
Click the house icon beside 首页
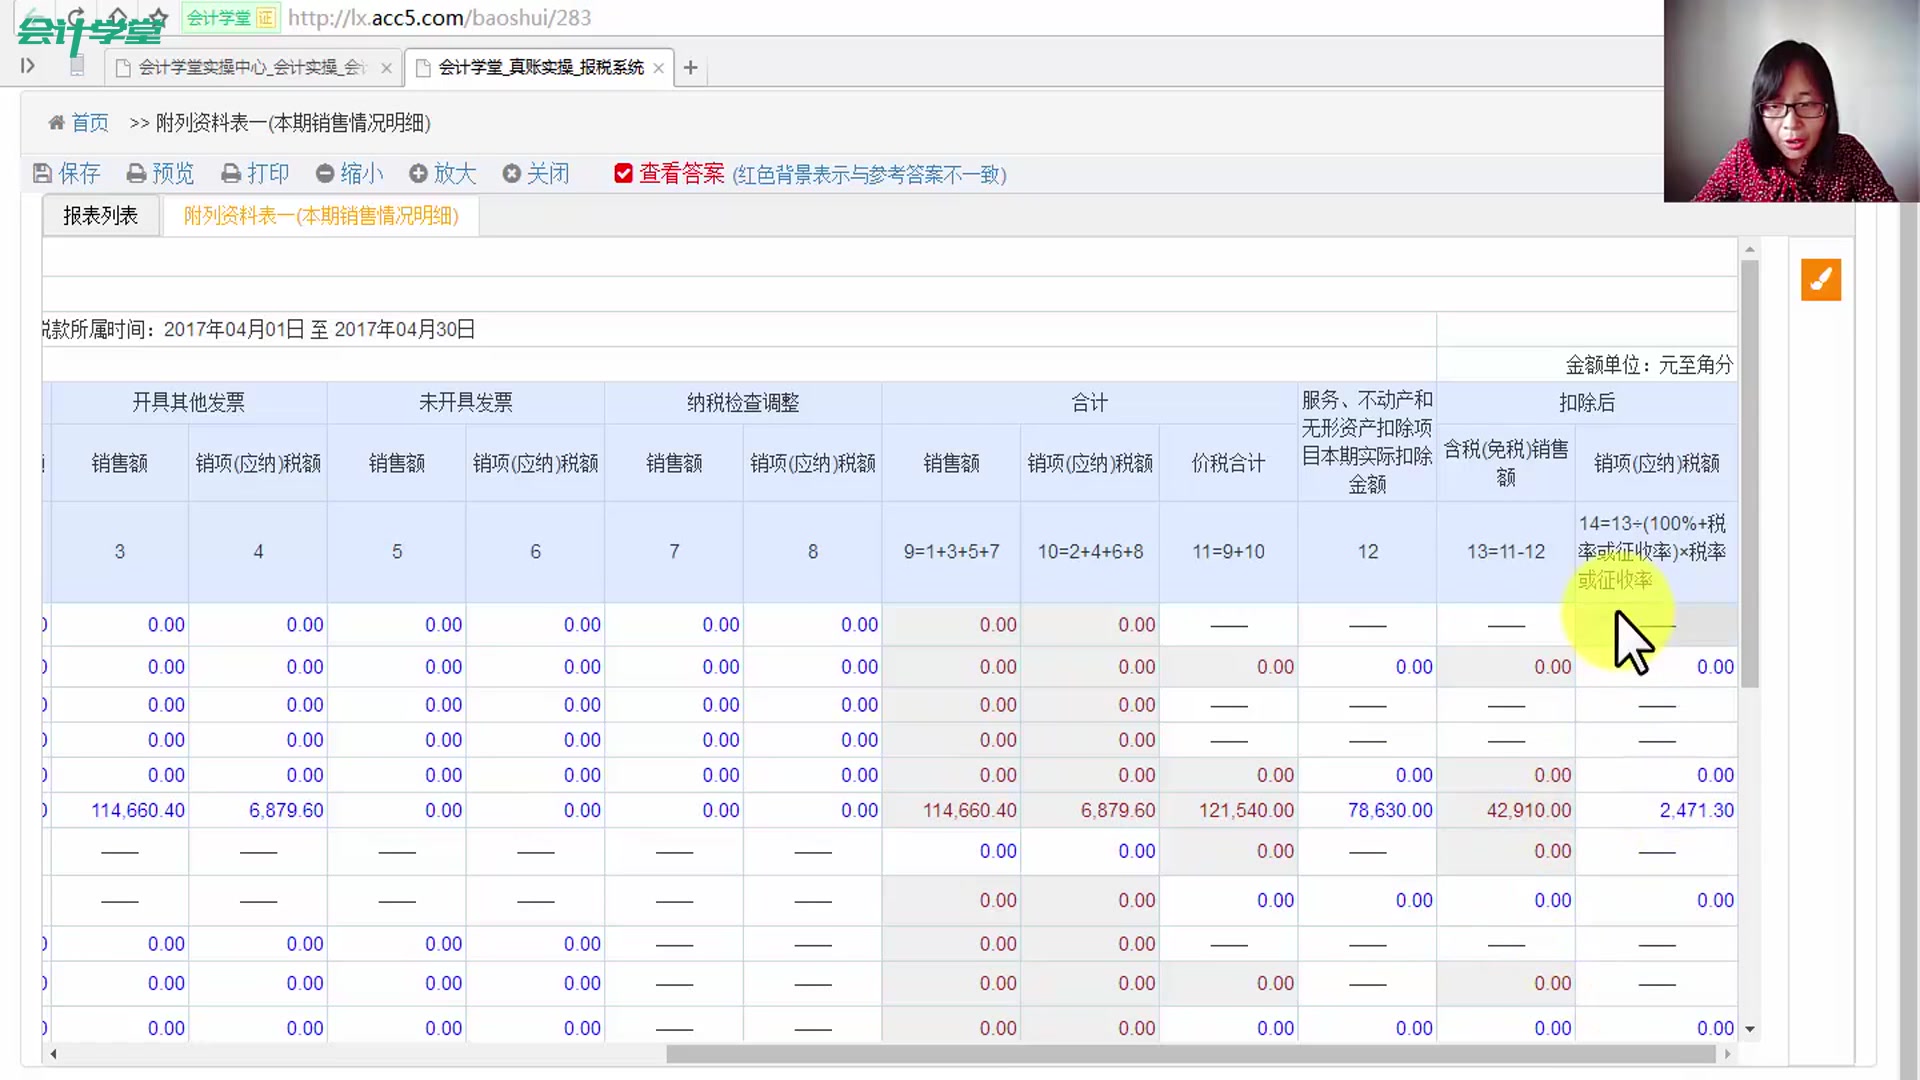[x=57, y=122]
